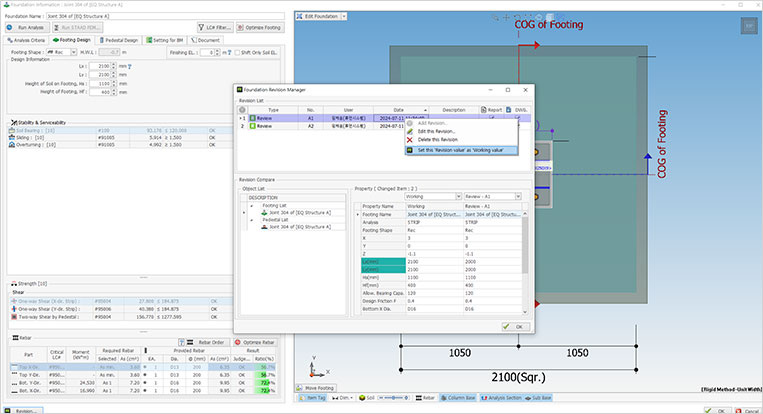
Task: Select the Bot. Y-Dir. rebar row
Action: [x=143, y=383]
